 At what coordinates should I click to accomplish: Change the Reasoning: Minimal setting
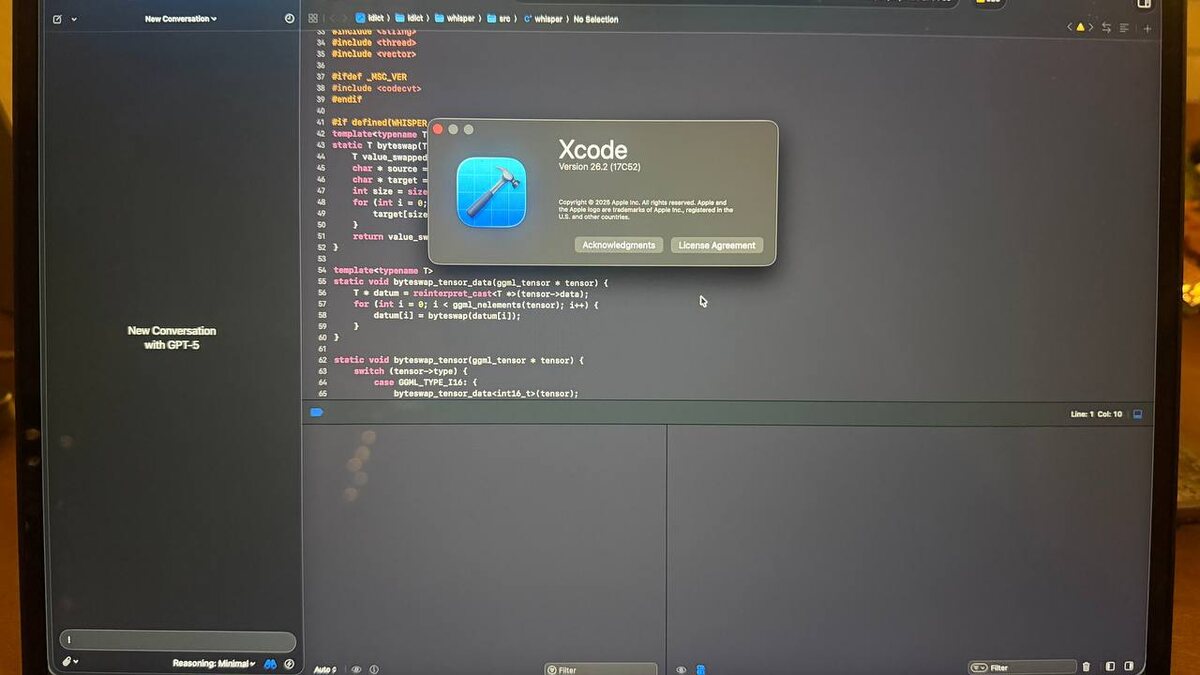pyautogui.click(x=214, y=663)
